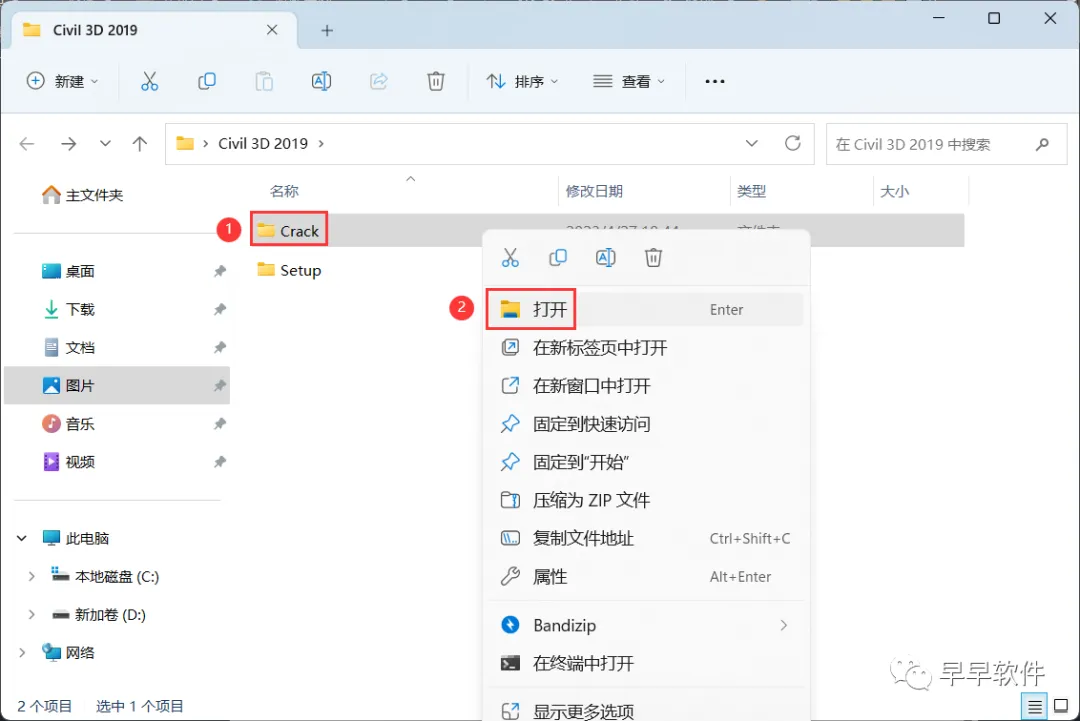Select the Civil 3D 2019 tab

(x=155, y=30)
